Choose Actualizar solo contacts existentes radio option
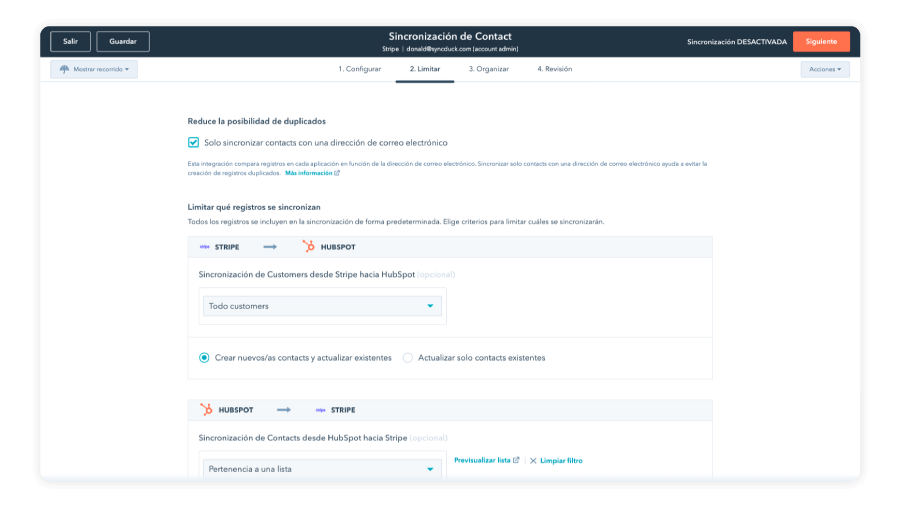This screenshot has height=507, width=901. (407, 358)
